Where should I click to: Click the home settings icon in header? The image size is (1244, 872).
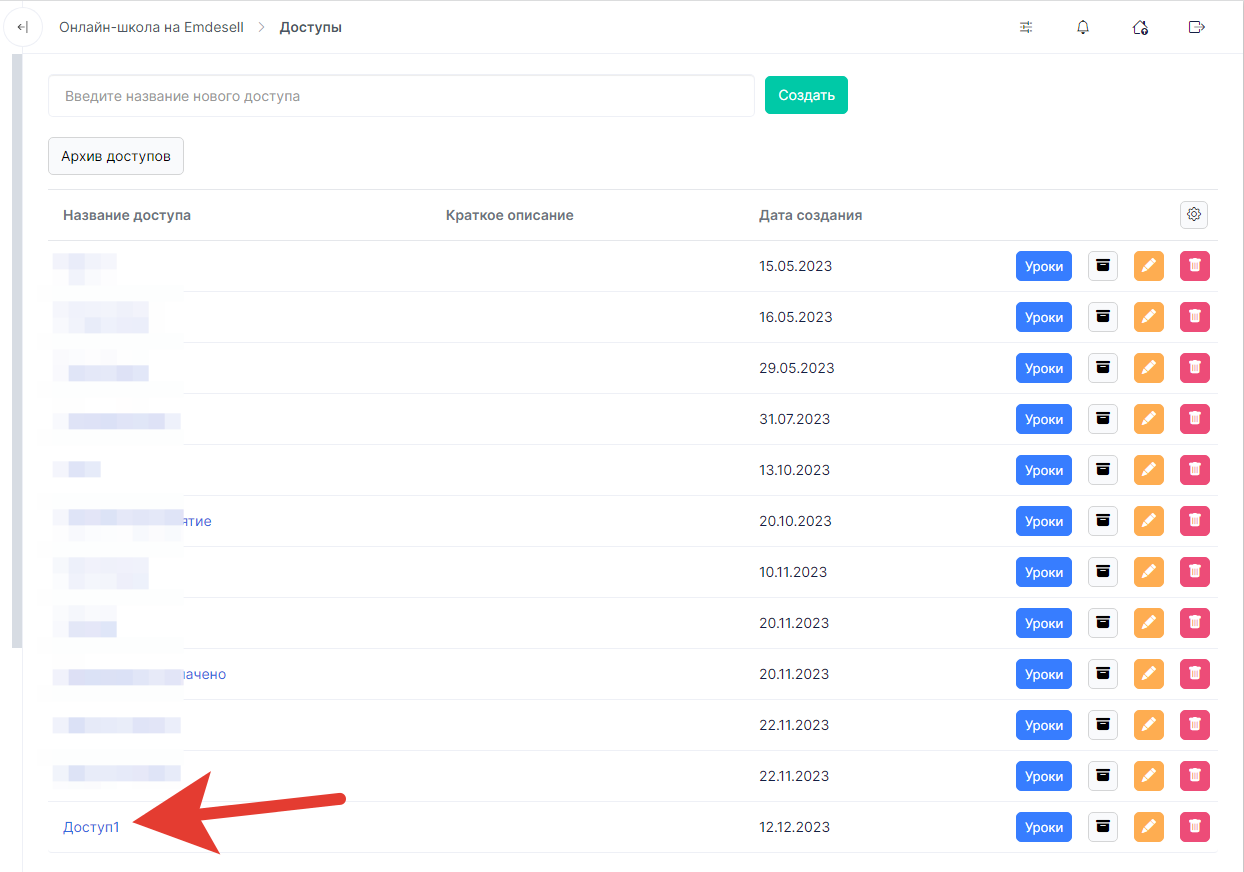coord(1139,27)
